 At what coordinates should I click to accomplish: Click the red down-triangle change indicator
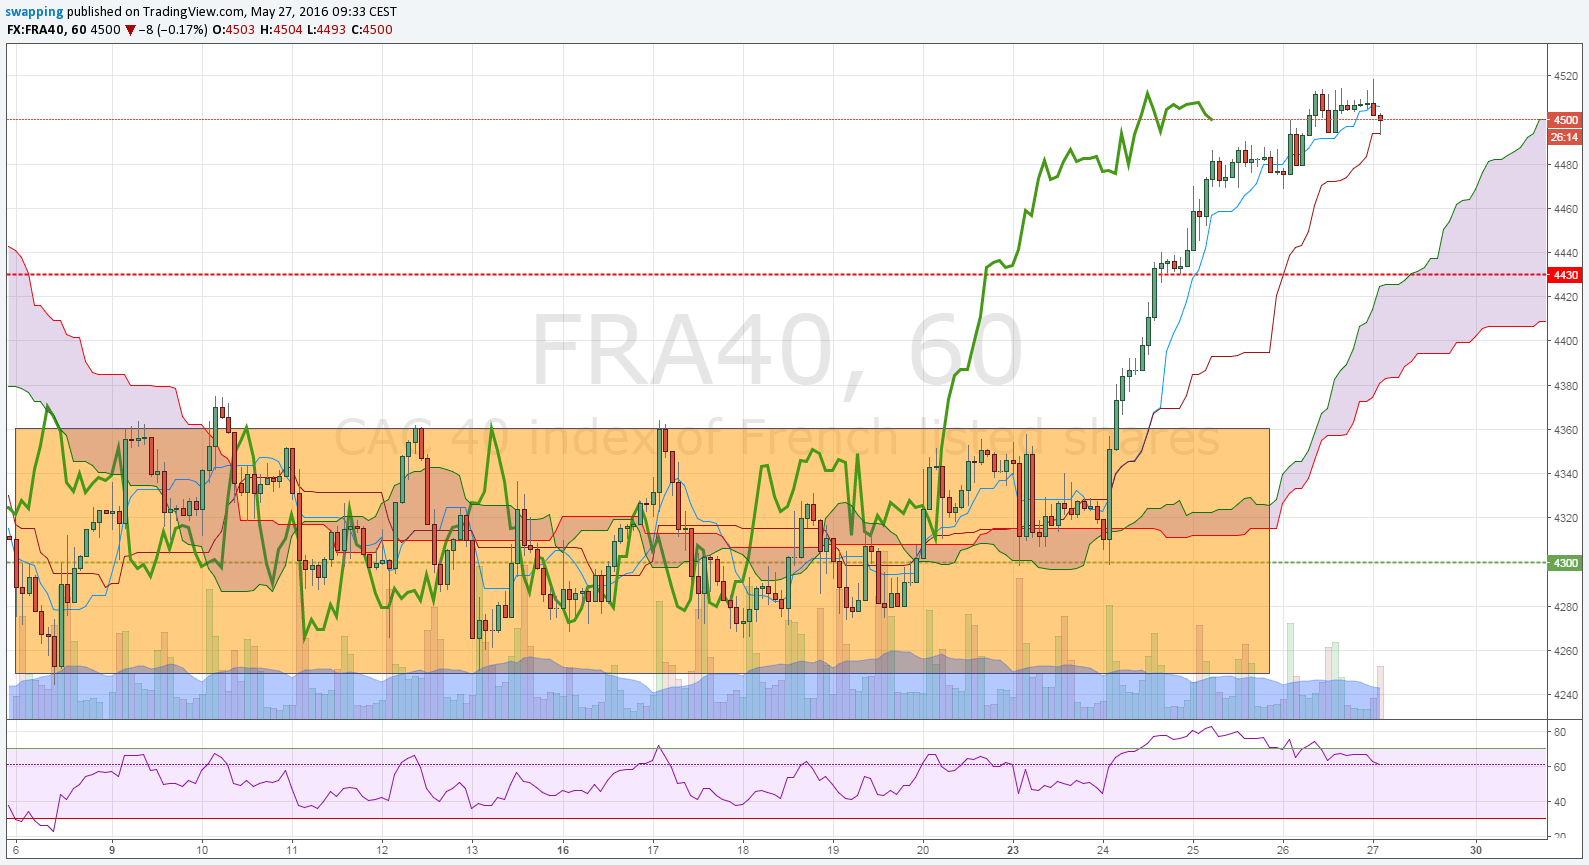pyautogui.click(x=130, y=30)
